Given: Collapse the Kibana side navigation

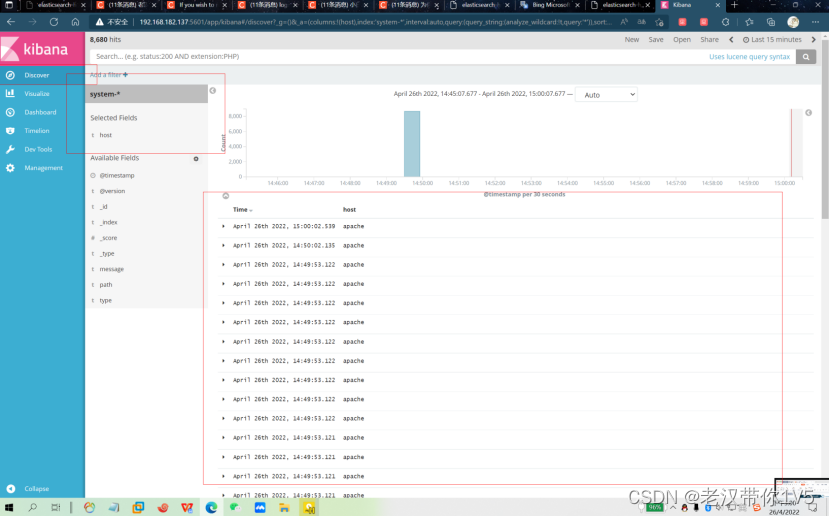Looking at the screenshot, I should point(36,488).
